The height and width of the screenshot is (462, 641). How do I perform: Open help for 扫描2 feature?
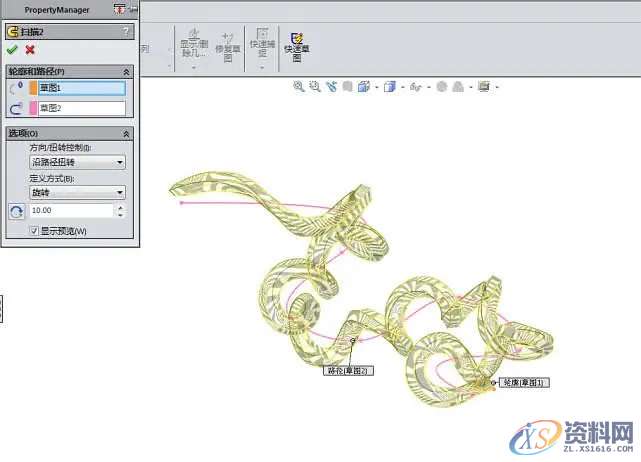click(126, 31)
